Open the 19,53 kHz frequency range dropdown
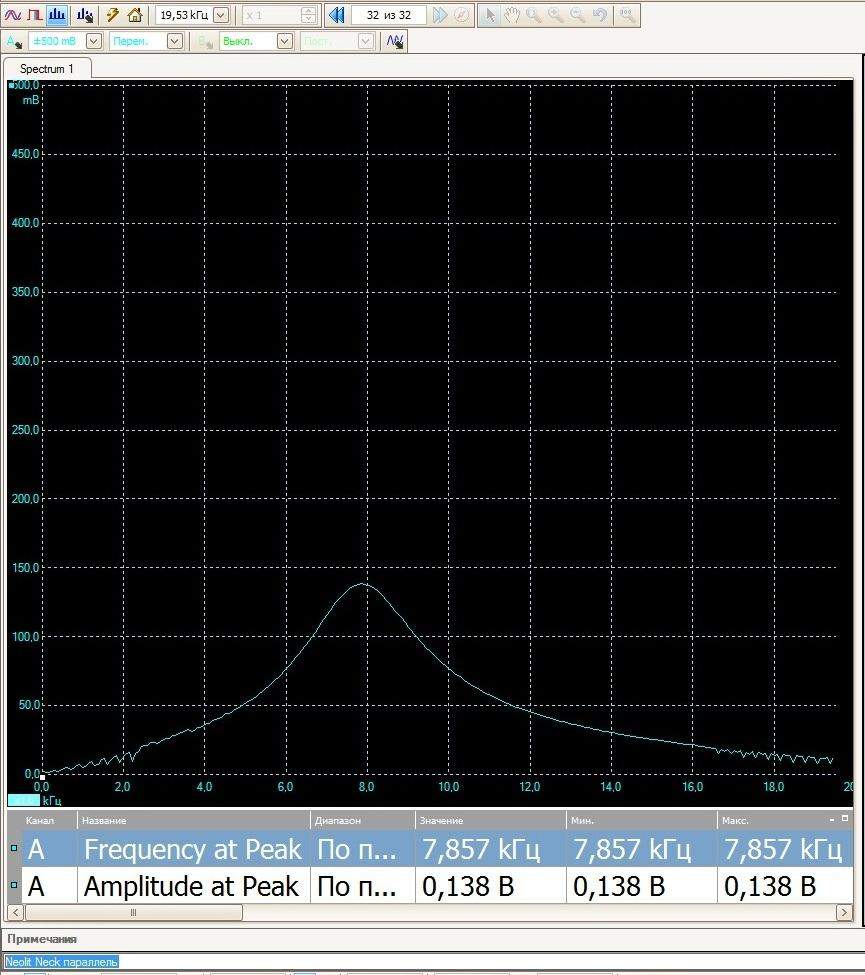This screenshot has width=865, height=975. [221, 15]
